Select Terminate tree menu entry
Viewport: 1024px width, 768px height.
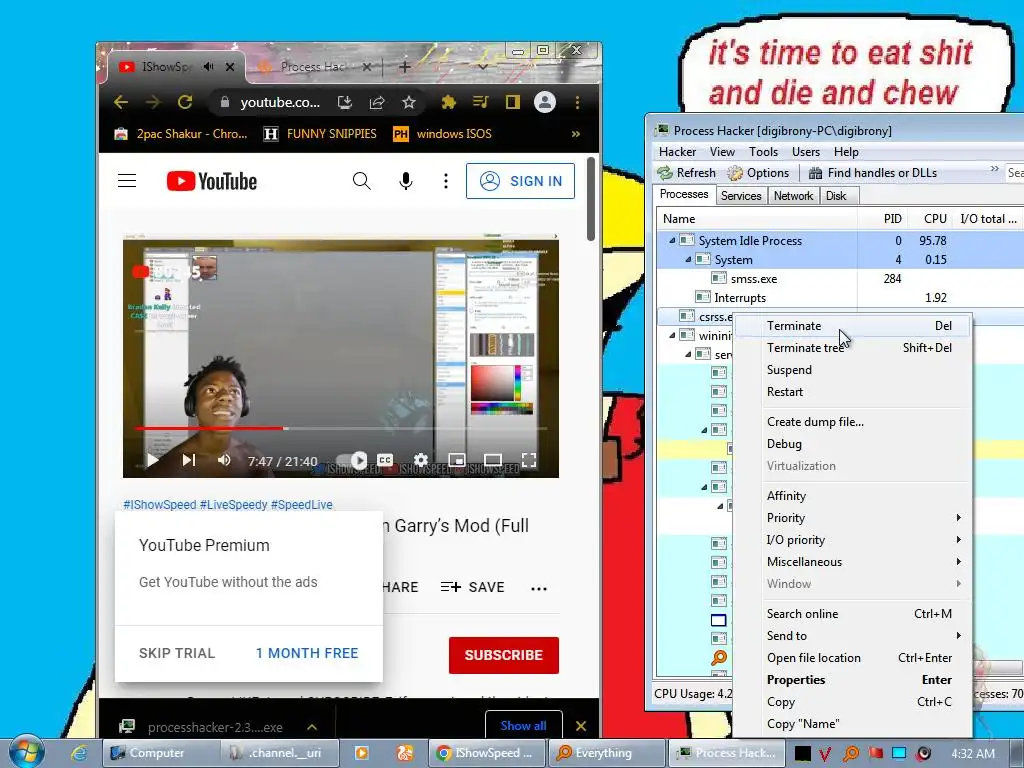click(852, 348)
